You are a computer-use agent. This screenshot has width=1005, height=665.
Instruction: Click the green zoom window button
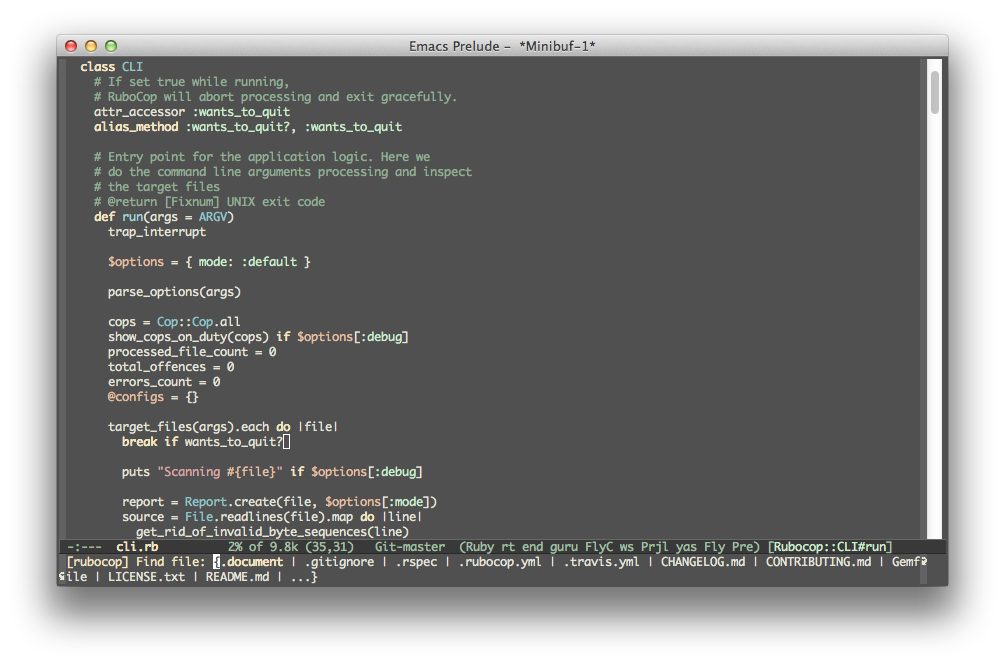point(111,46)
